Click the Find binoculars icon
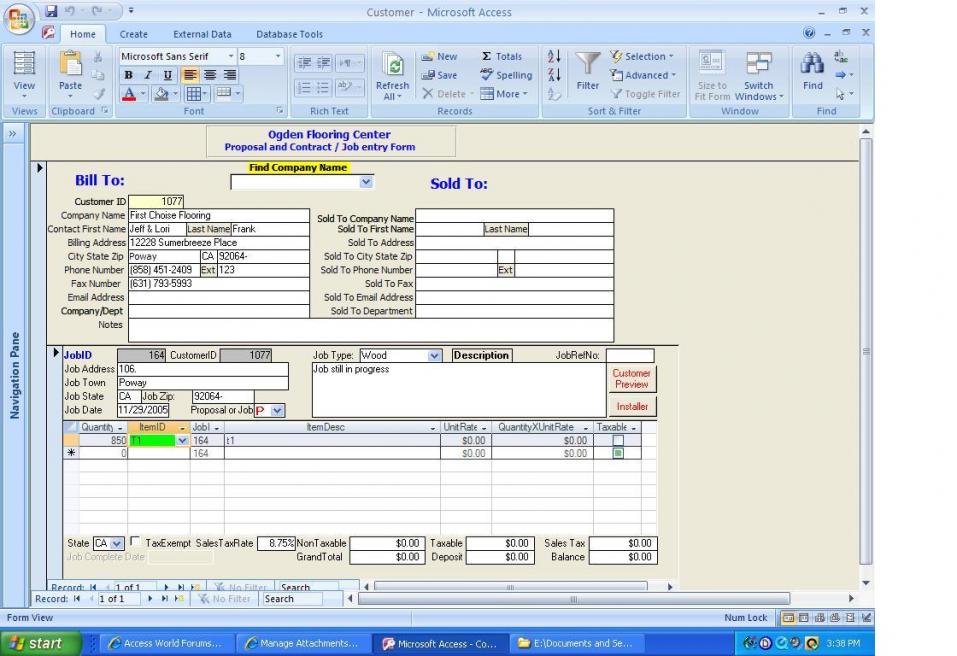 pos(812,63)
